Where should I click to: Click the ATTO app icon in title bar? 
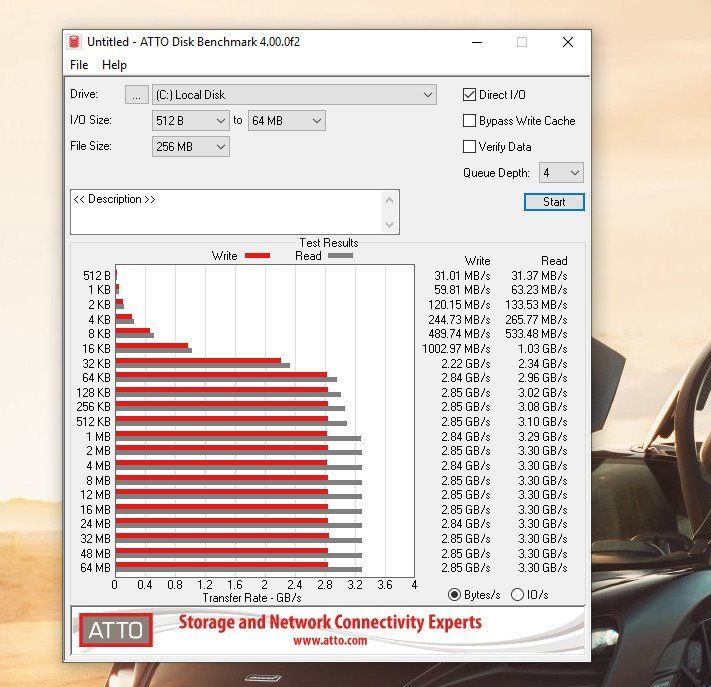pyautogui.click(x=74, y=42)
